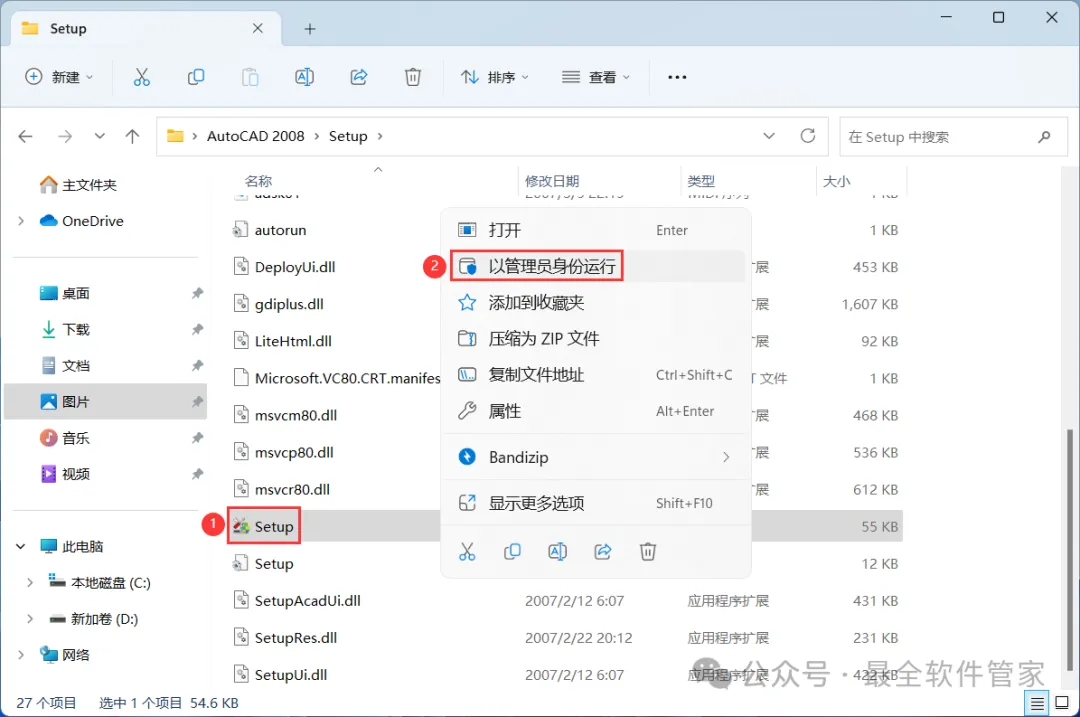
Task: Open the 排序 sort dropdown
Action: coord(495,77)
